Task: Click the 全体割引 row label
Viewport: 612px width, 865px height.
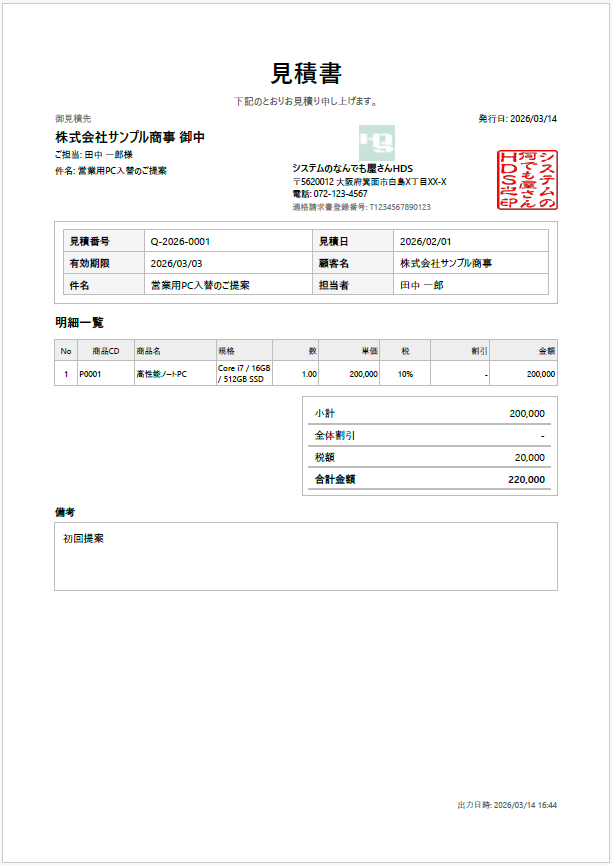Action: 334,435
